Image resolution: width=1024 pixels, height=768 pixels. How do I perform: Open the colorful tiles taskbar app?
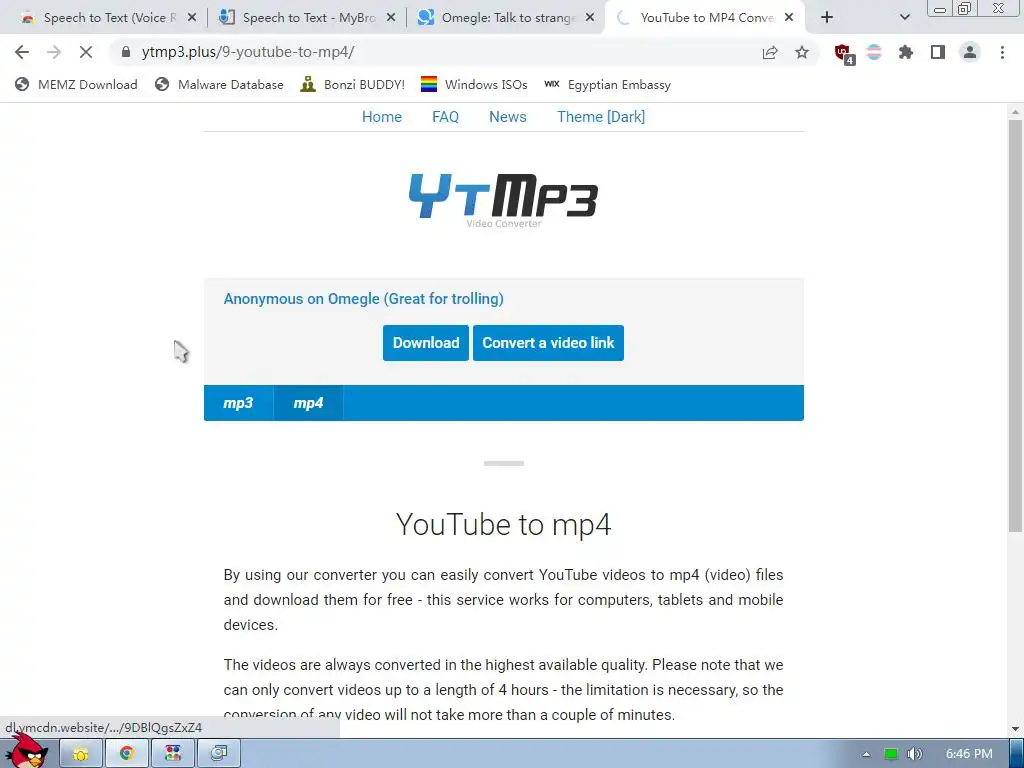tap(173, 754)
